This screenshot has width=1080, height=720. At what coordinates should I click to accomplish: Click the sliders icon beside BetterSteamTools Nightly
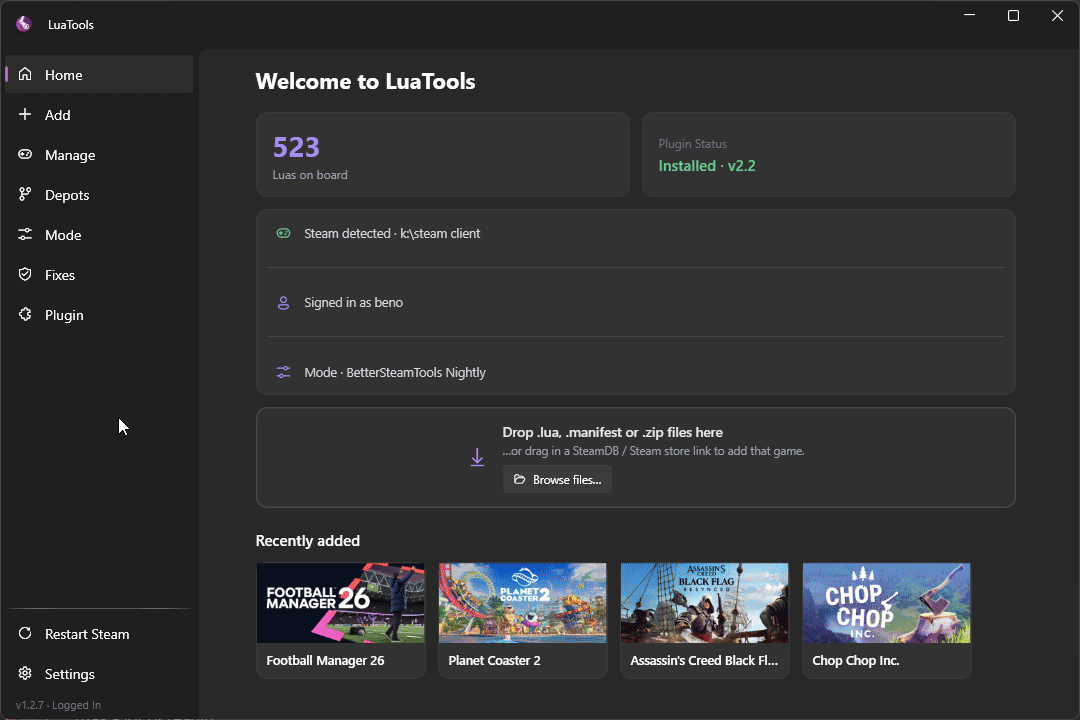coord(283,372)
